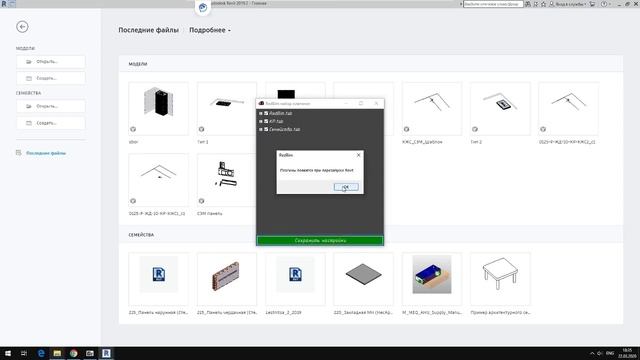Click the Последние файлы heading tab

coord(149,30)
